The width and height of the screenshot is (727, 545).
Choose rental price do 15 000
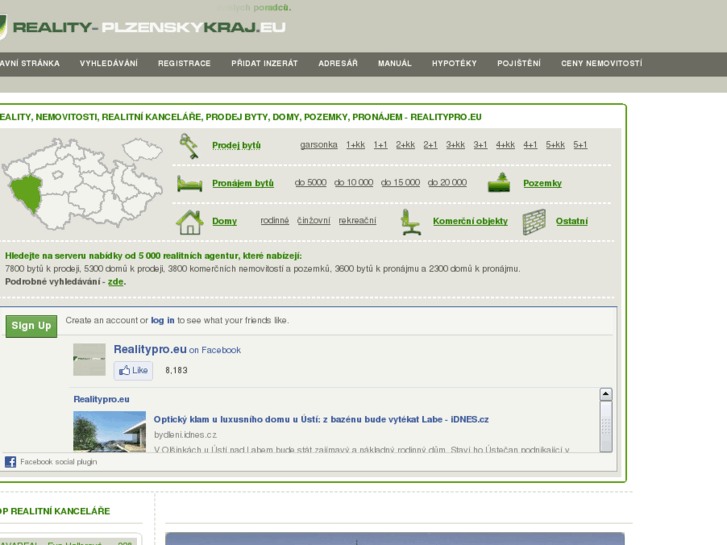pos(400,183)
